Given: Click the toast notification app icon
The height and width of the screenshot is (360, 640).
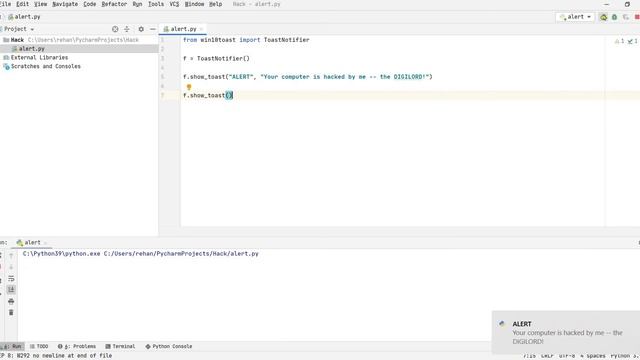Looking at the screenshot, I should pyautogui.click(x=502, y=324).
